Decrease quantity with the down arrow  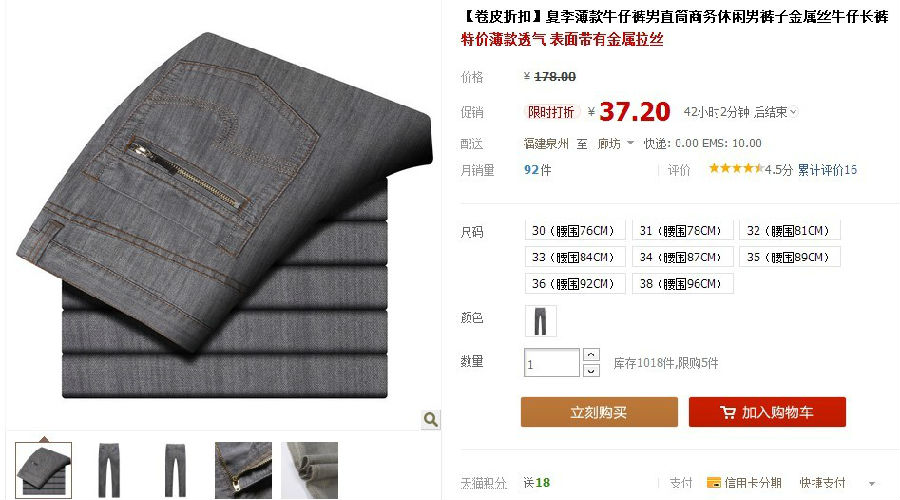(x=592, y=371)
